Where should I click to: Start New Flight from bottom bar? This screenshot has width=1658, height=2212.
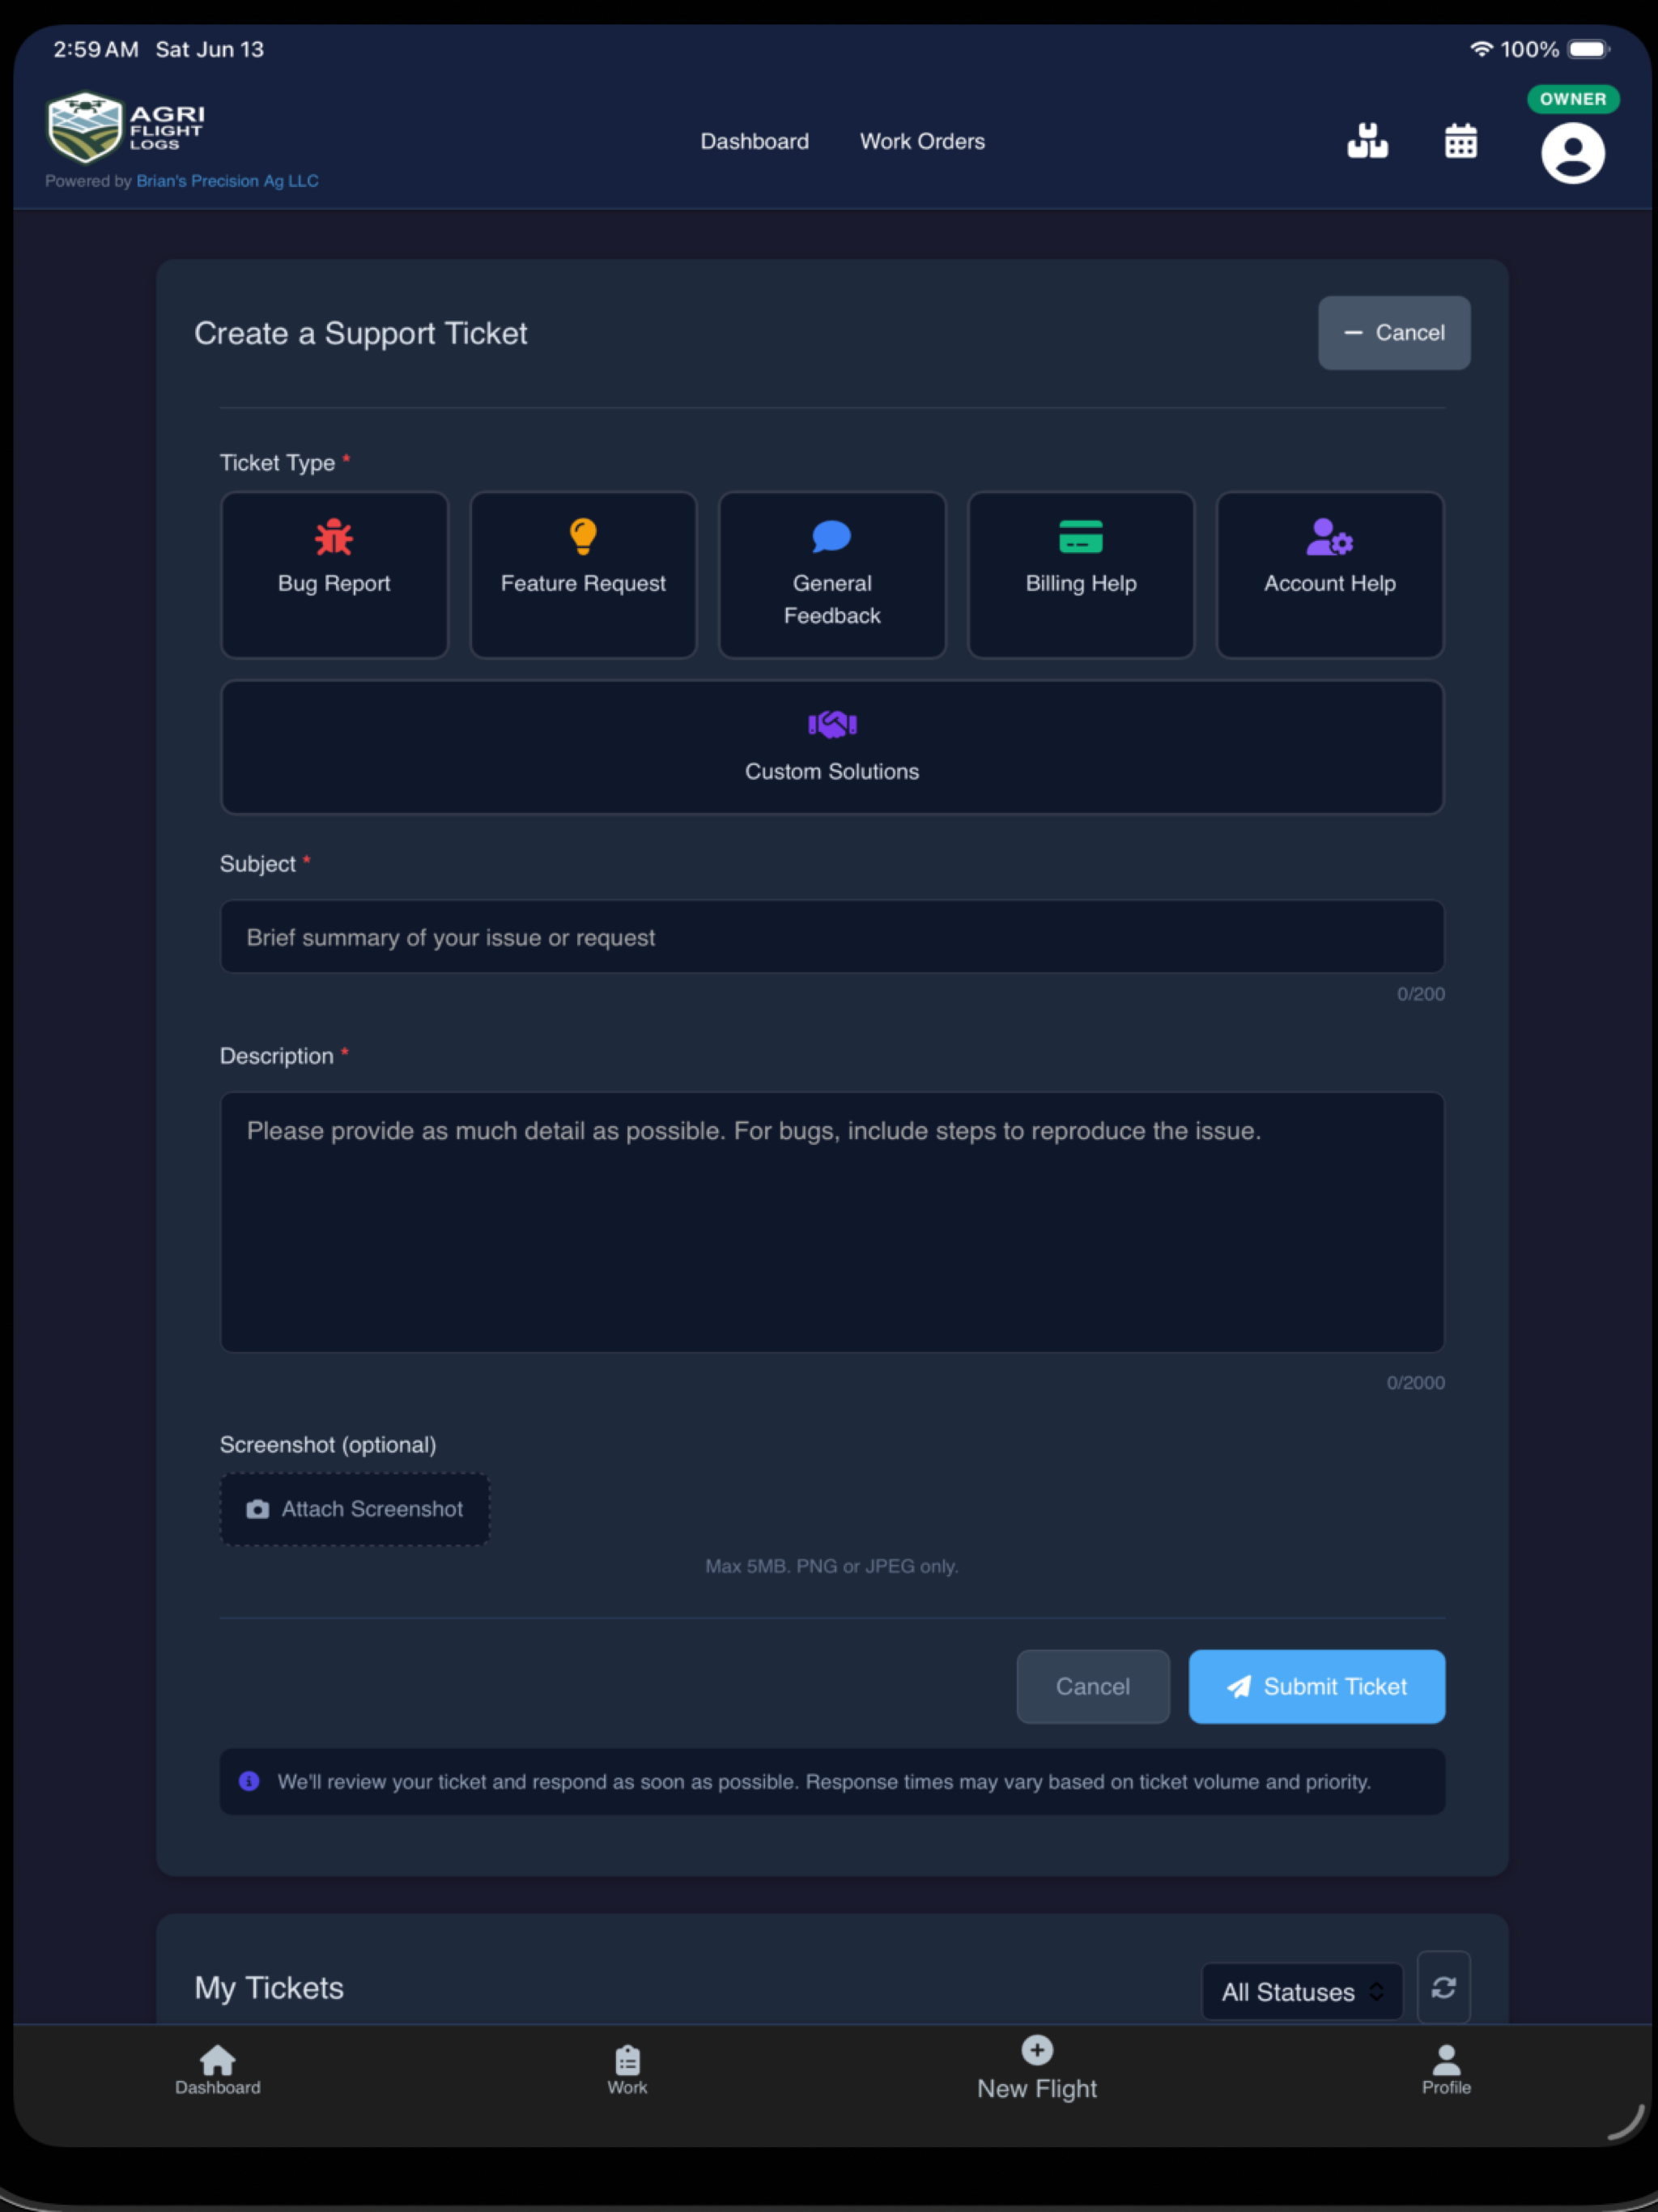1037,2068
